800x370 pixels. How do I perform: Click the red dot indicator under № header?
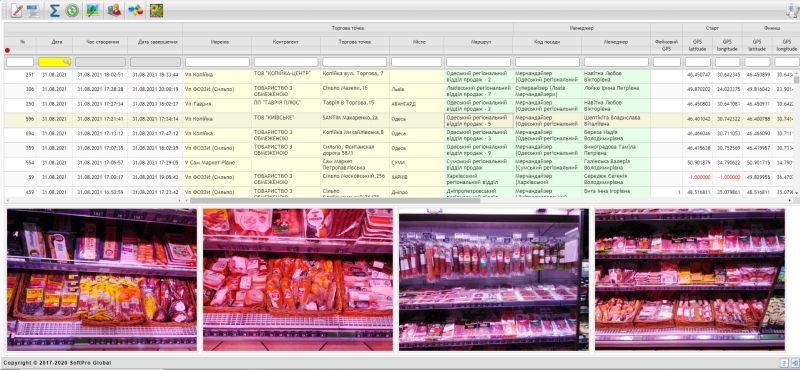[x=7, y=50]
